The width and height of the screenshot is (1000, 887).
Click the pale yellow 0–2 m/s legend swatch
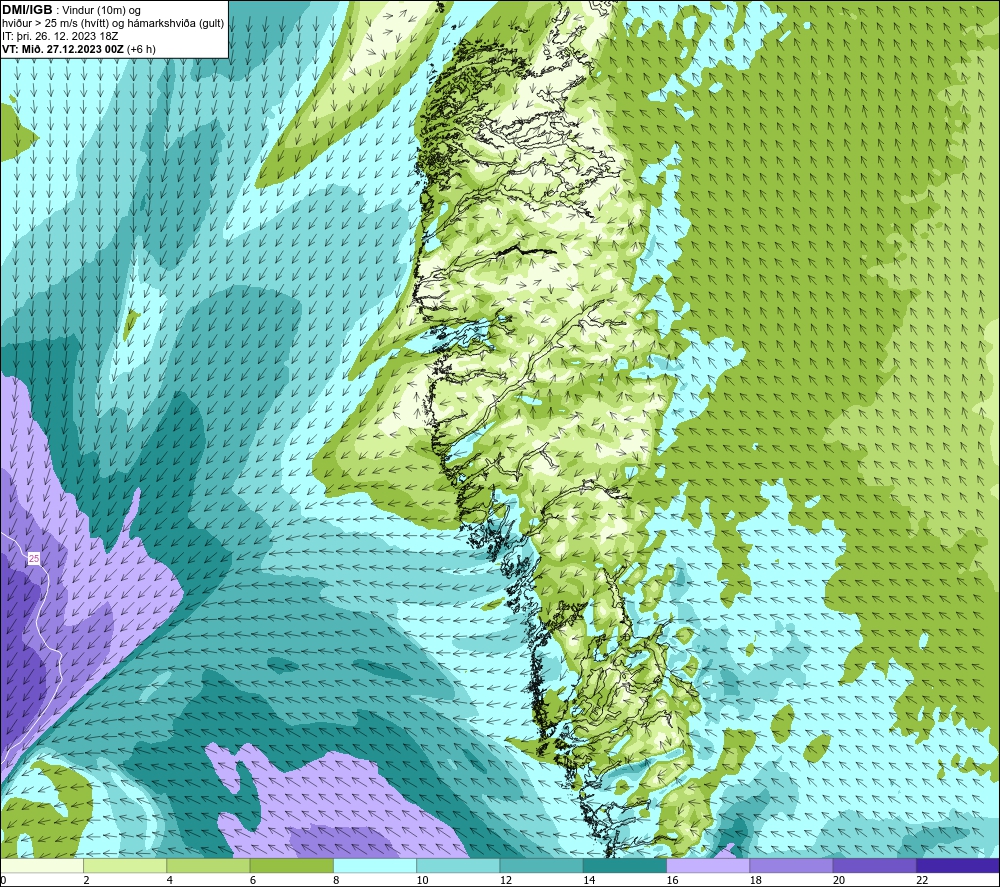click(x=42, y=865)
